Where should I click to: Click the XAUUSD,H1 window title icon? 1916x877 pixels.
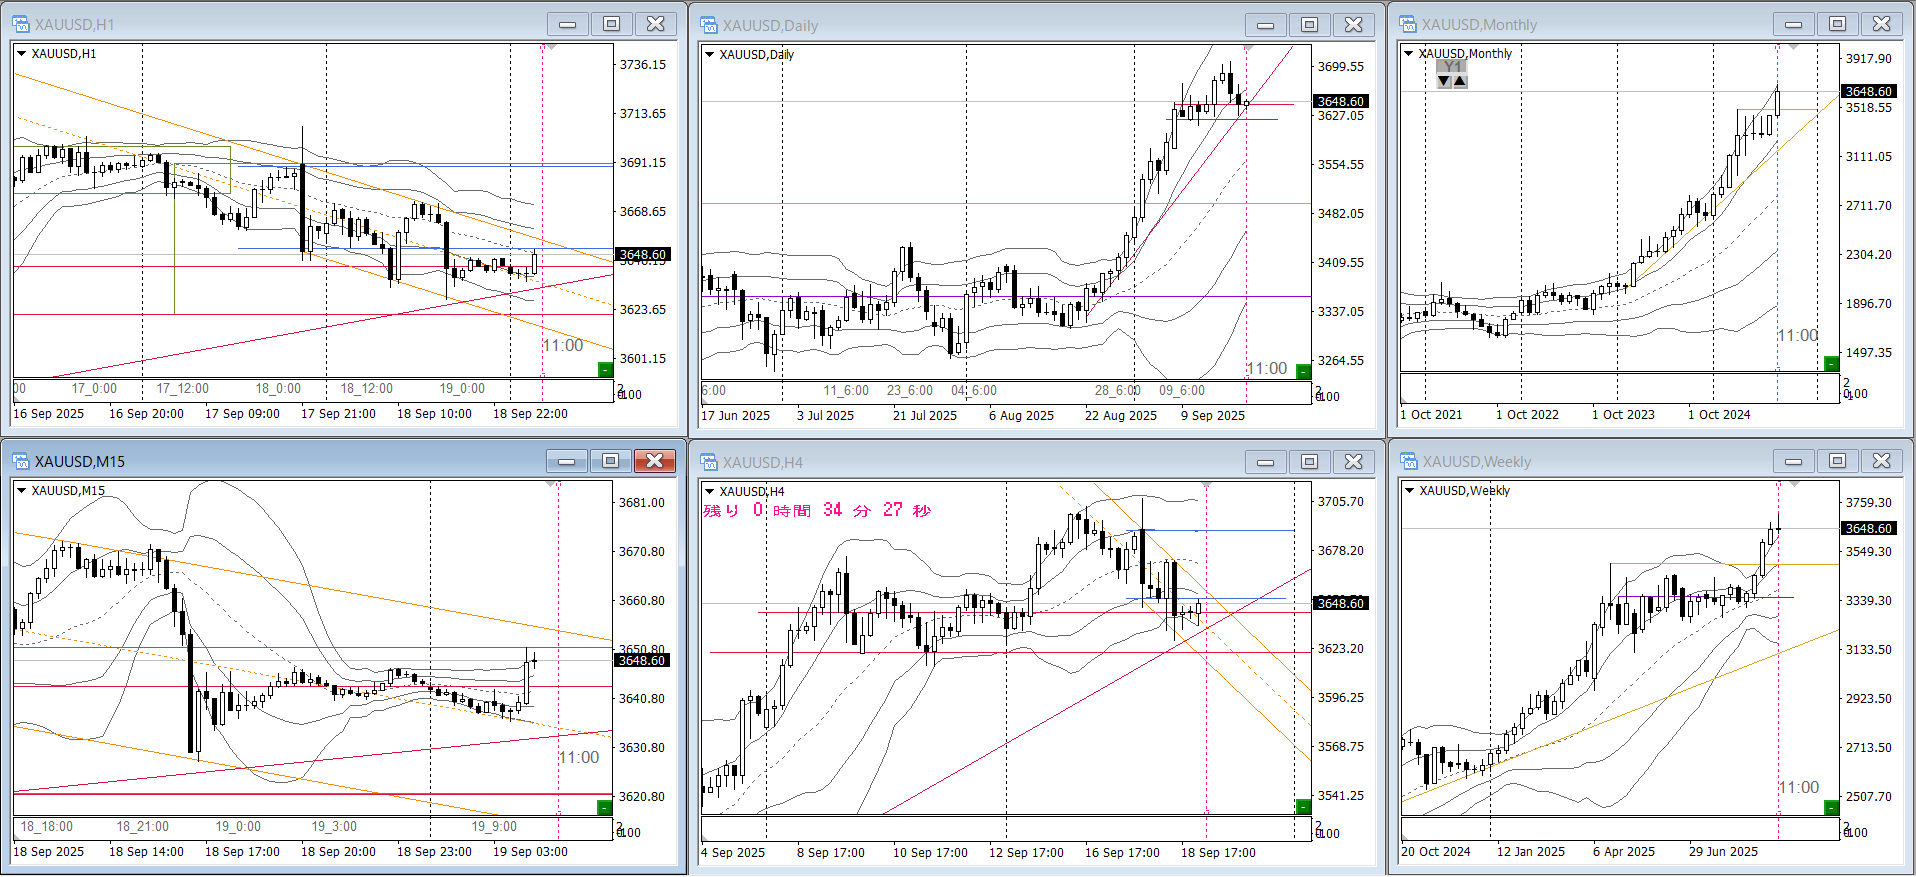click(21, 24)
